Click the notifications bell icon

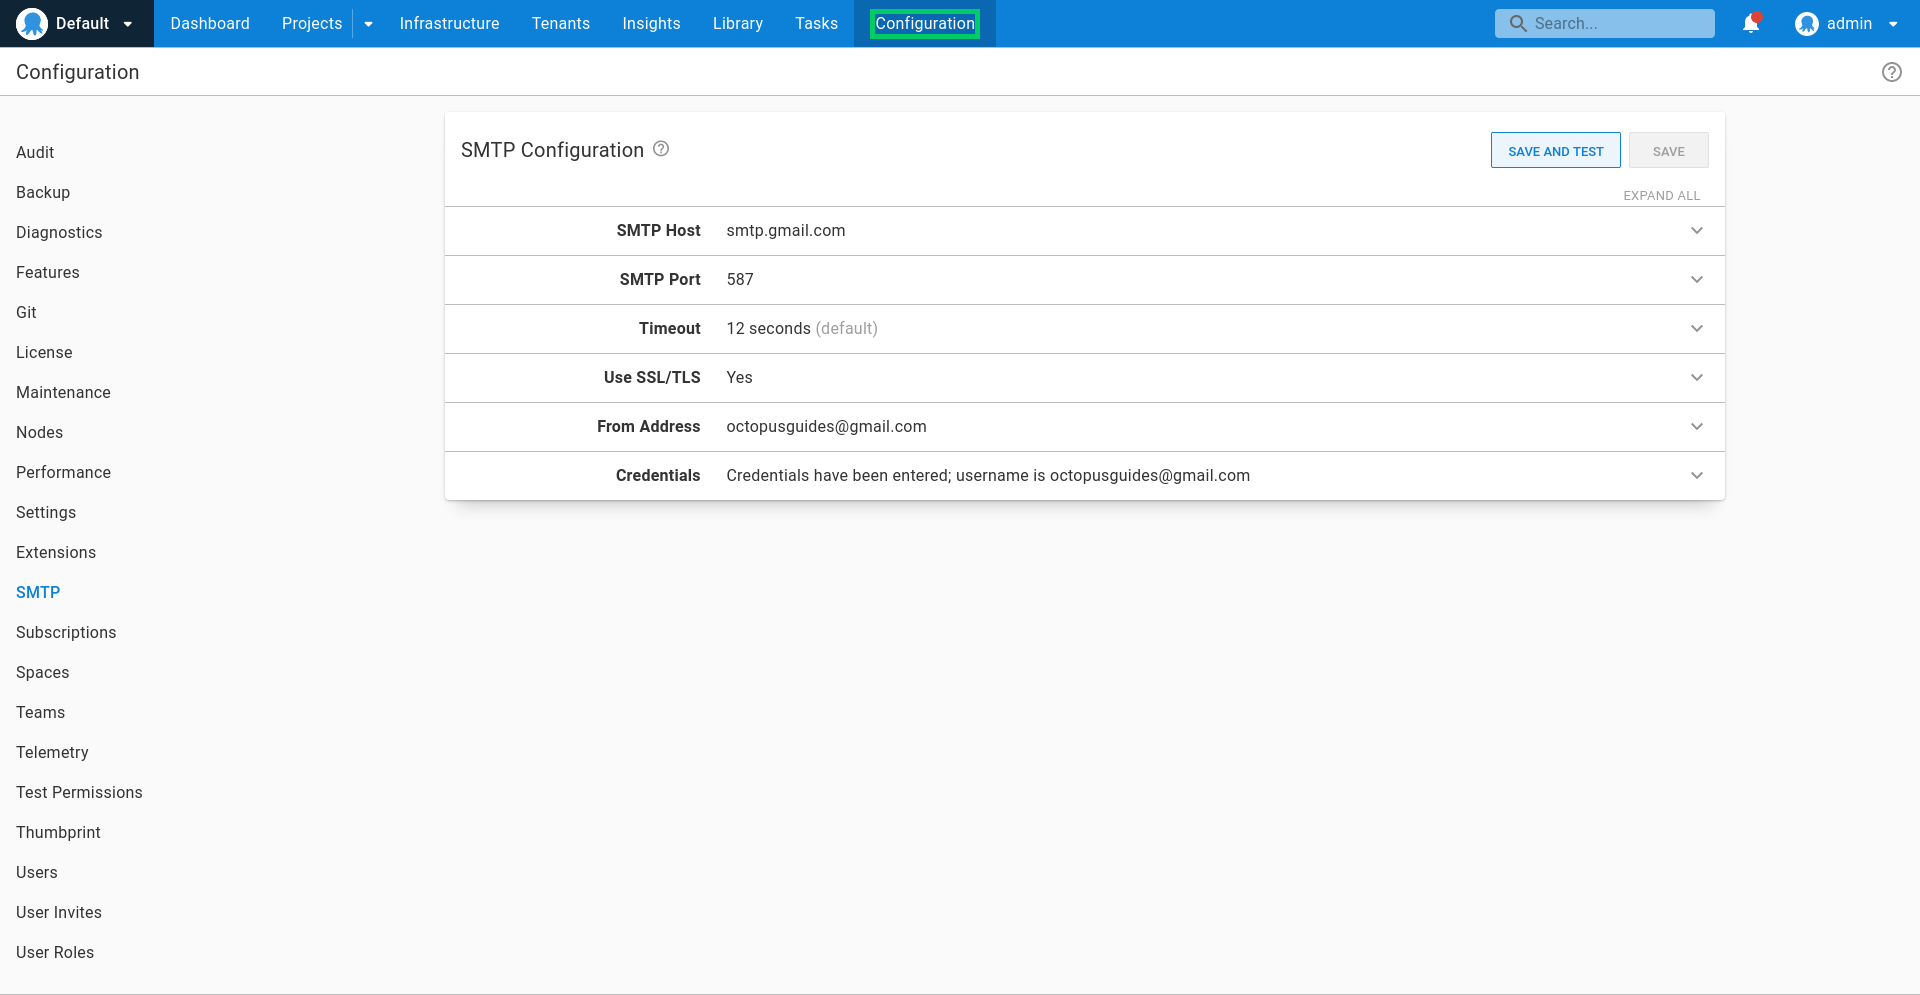coord(1751,23)
